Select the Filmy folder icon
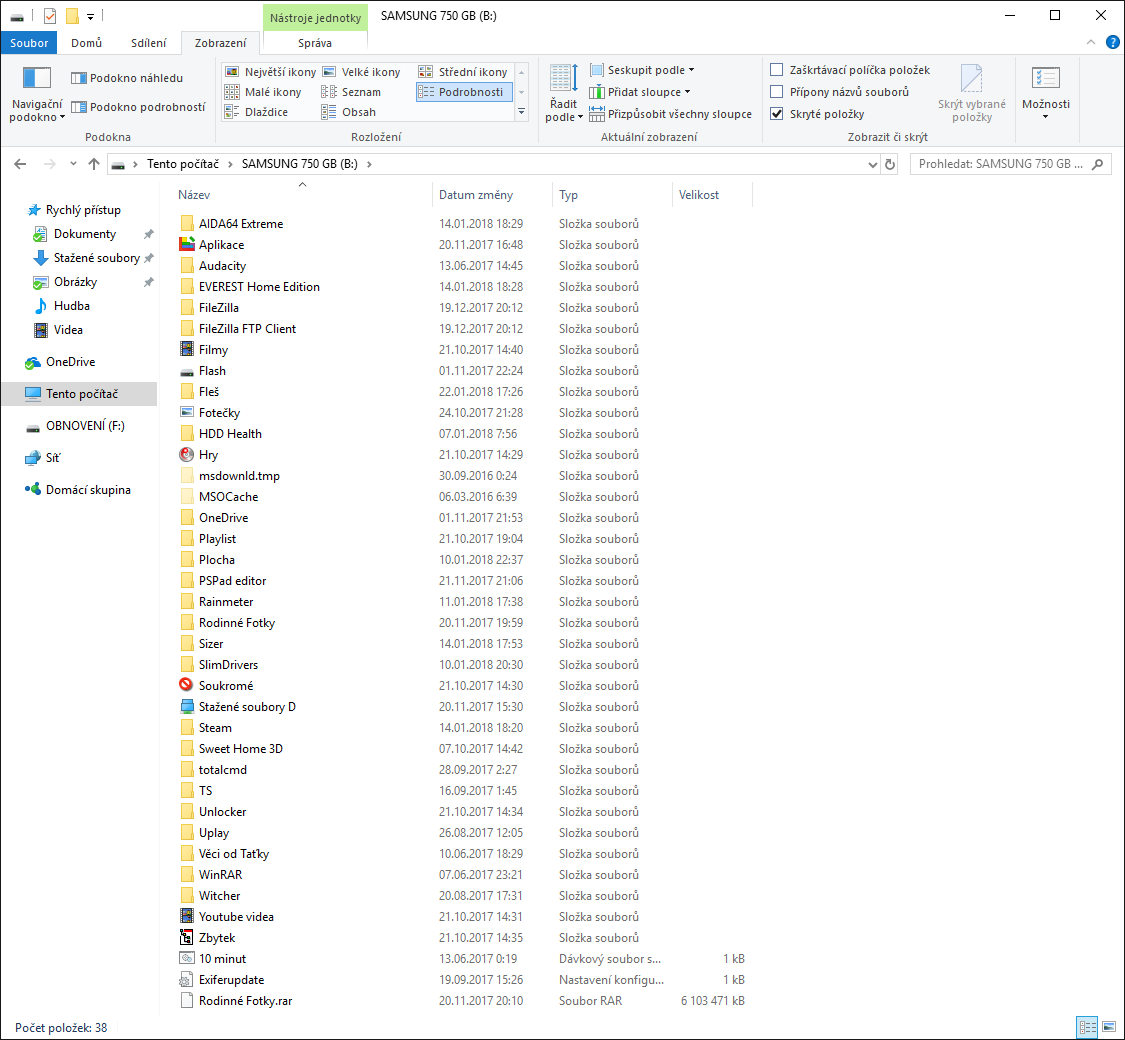Viewport: 1125px width, 1040px height. (x=187, y=349)
